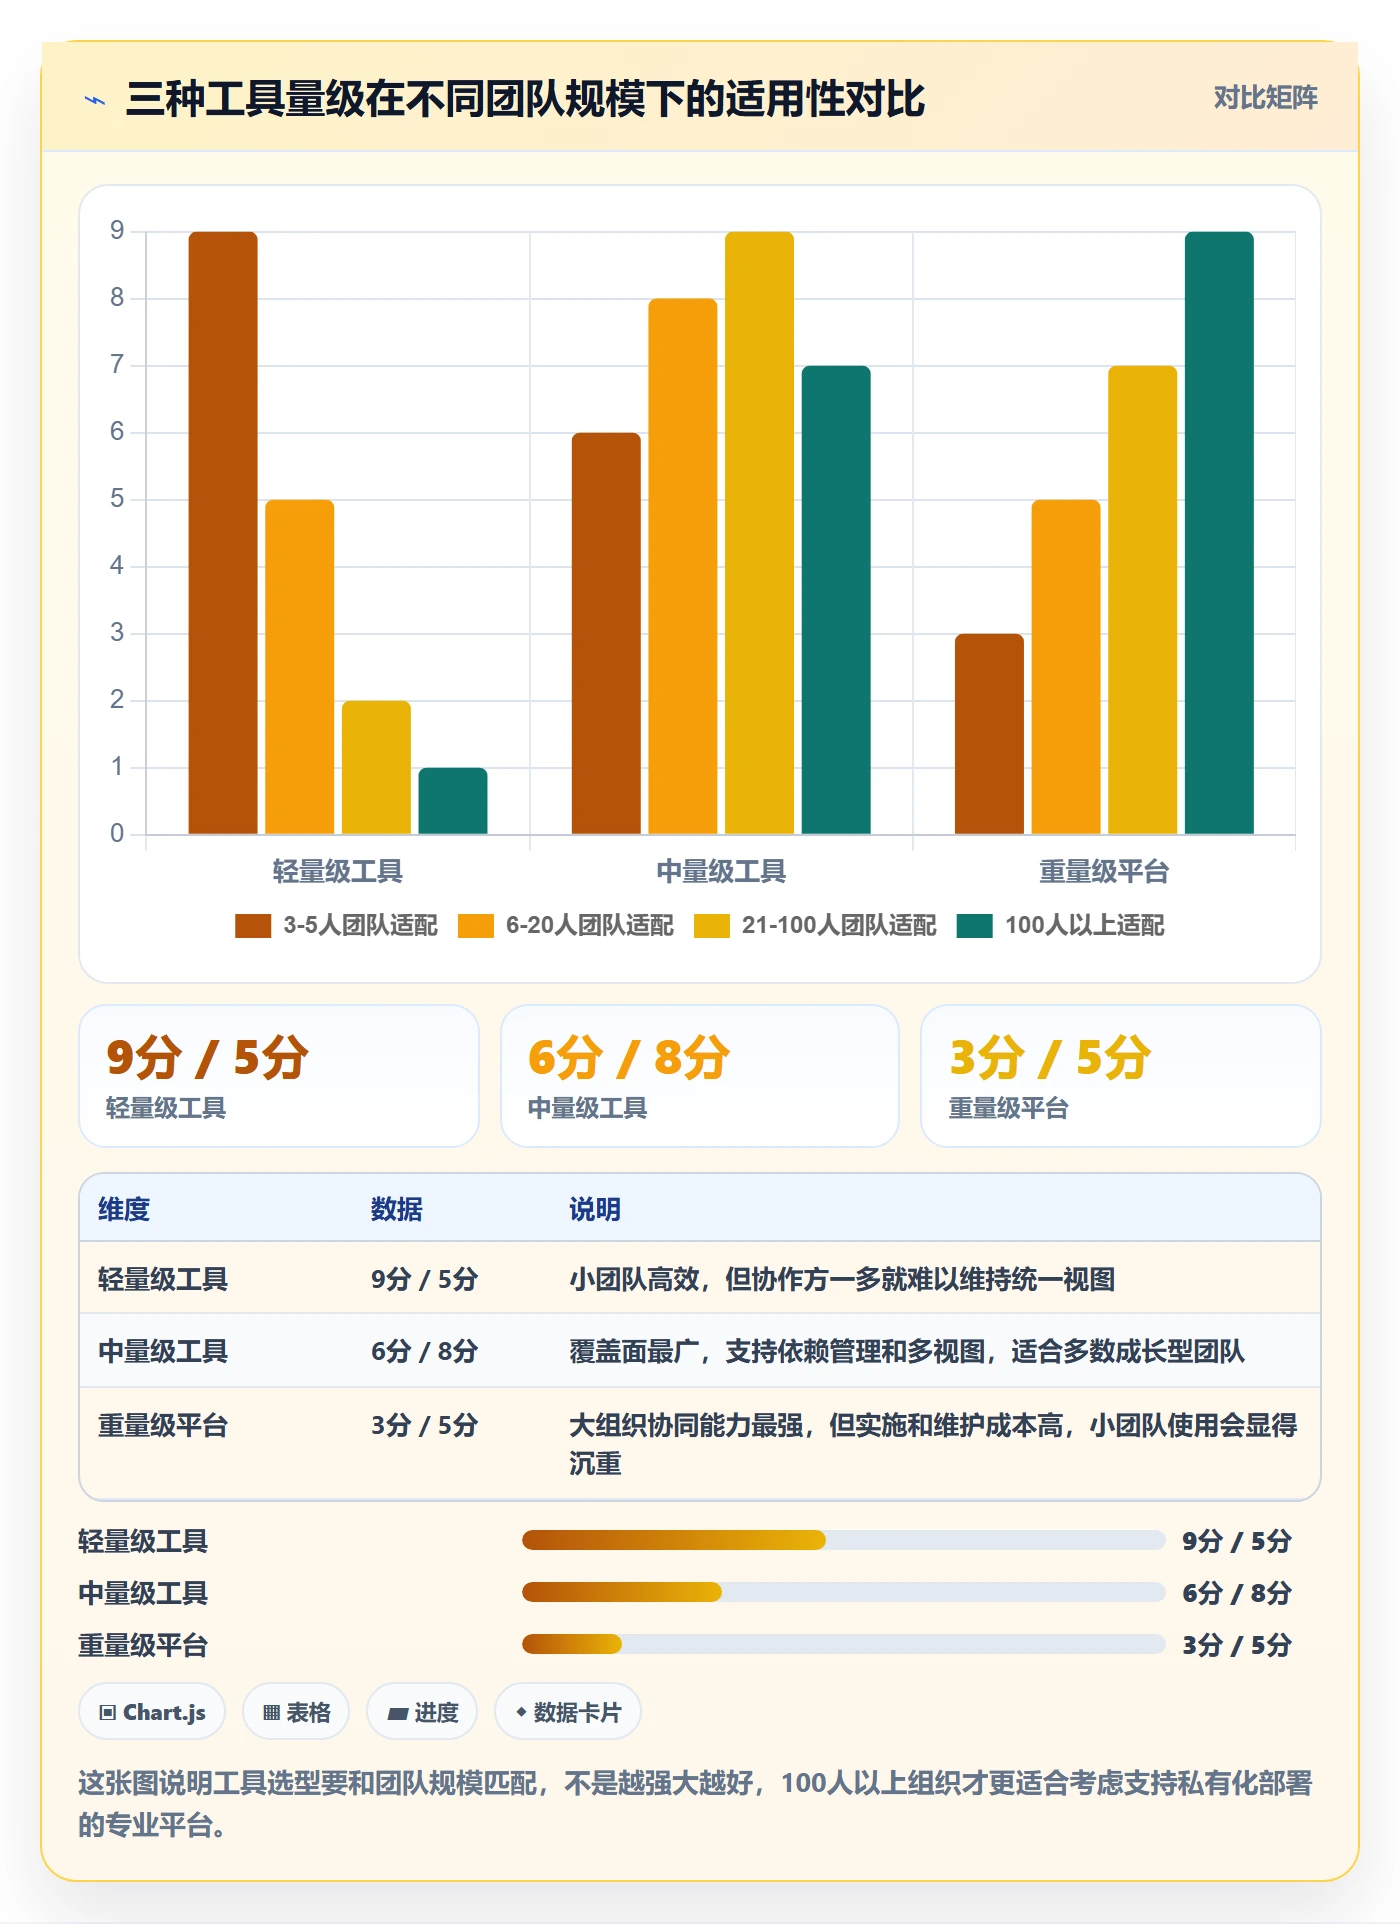Click the 重量级平台 x-axis label

click(1104, 872)
